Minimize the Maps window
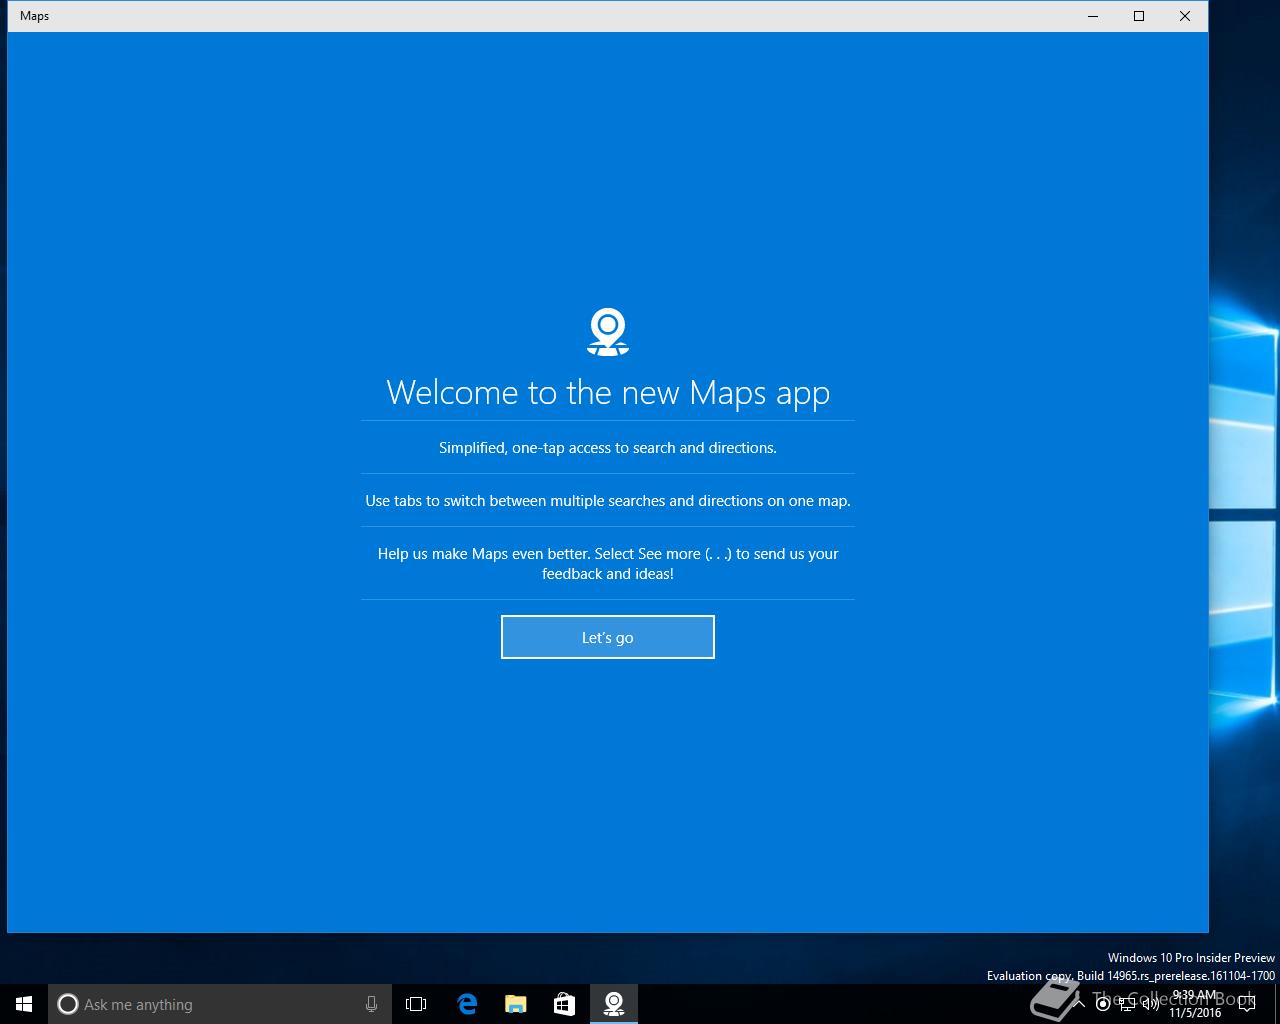This screenshot has height=1024, width=1280. coord(1093,16)
